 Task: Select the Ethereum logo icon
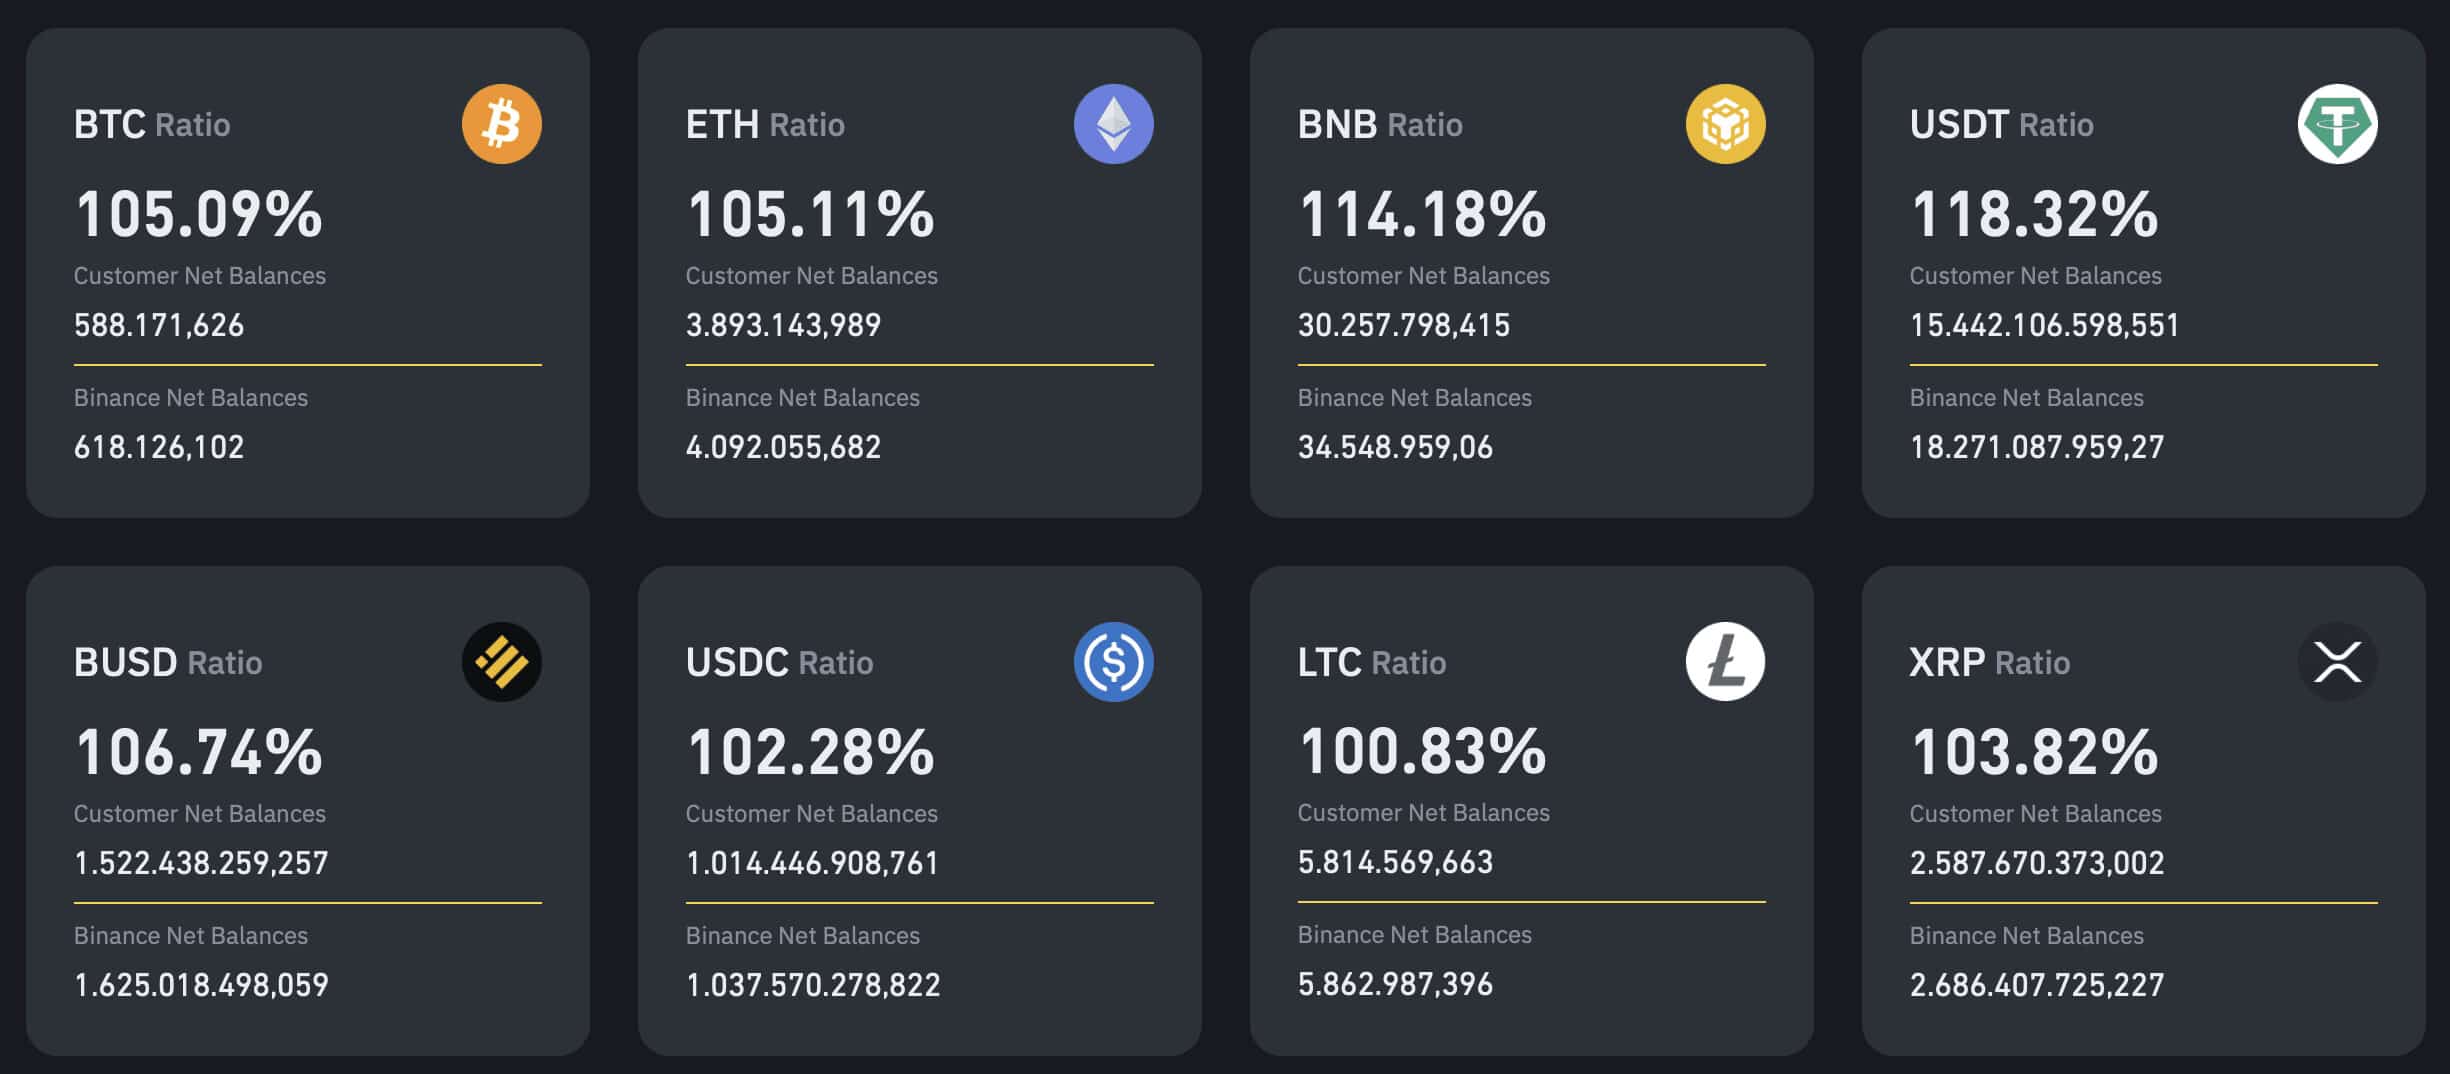tap(1112, 121)
